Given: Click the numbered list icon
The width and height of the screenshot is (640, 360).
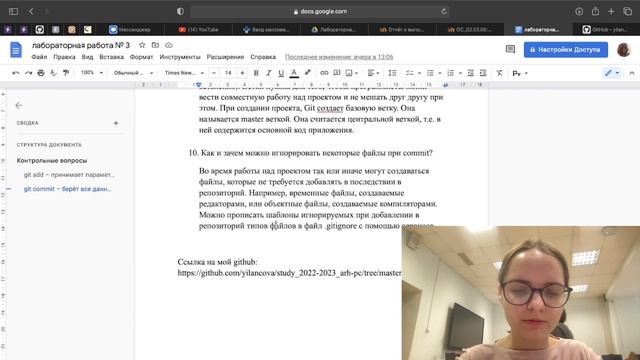Looking at the screenshot, I should (x=451, y=73).
